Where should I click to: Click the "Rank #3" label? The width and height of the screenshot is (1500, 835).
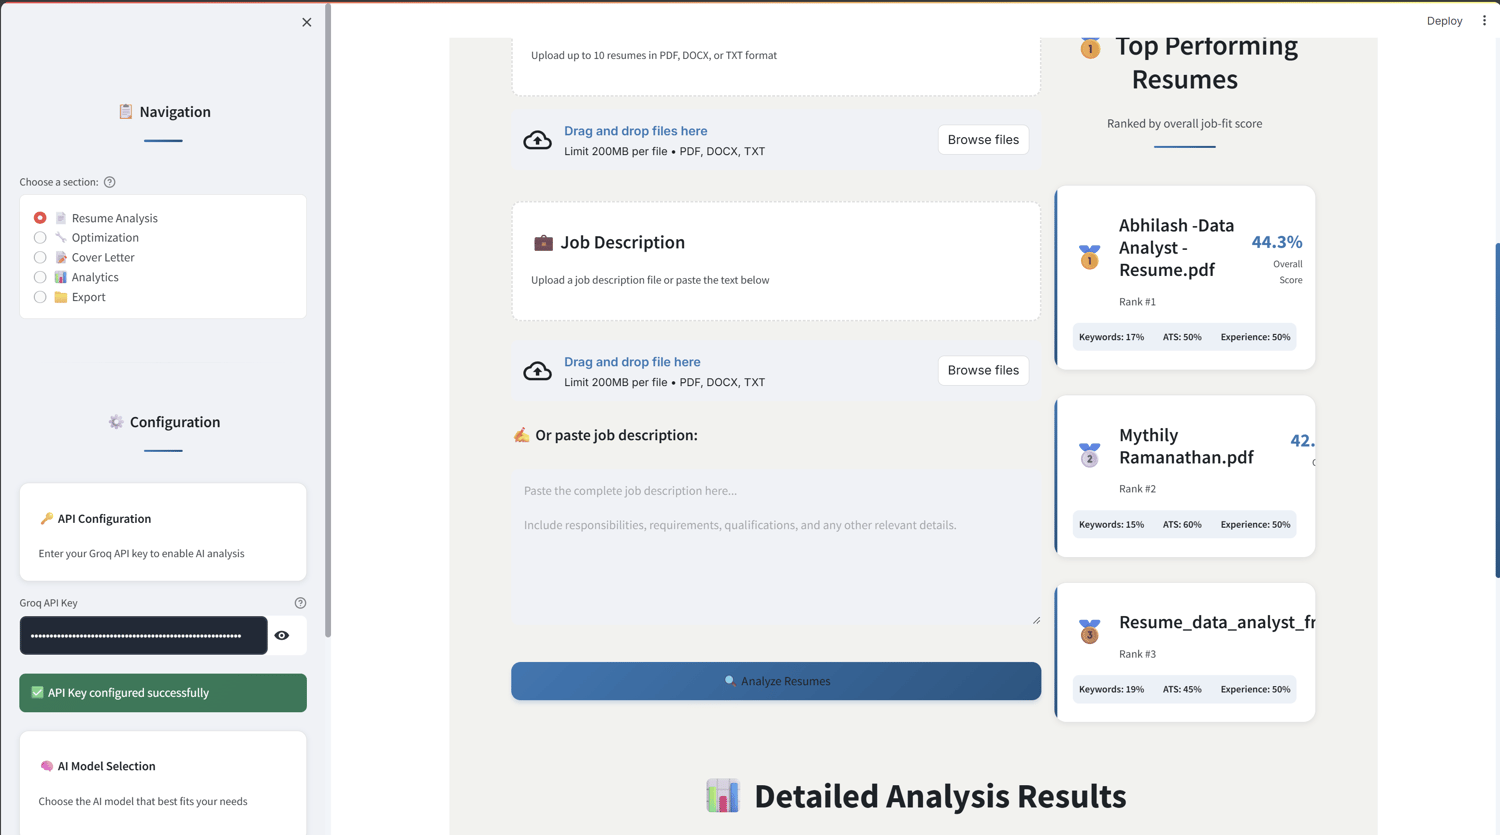(1137, 654)
